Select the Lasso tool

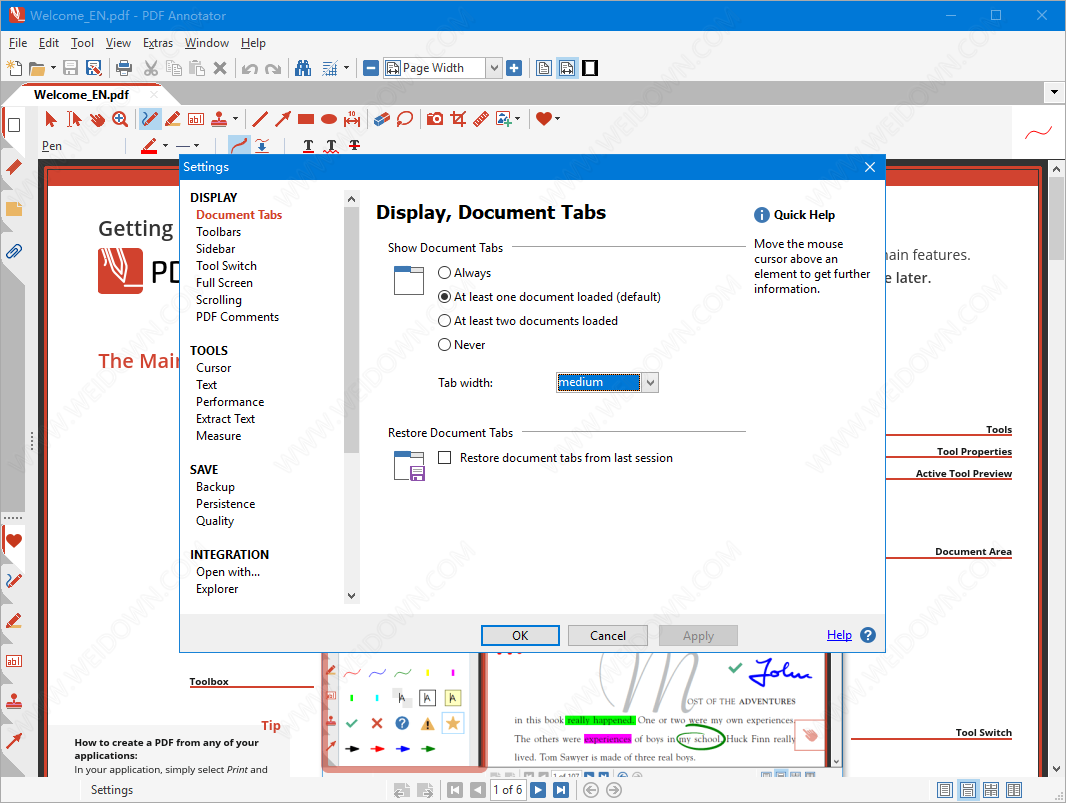click(405, 119)
